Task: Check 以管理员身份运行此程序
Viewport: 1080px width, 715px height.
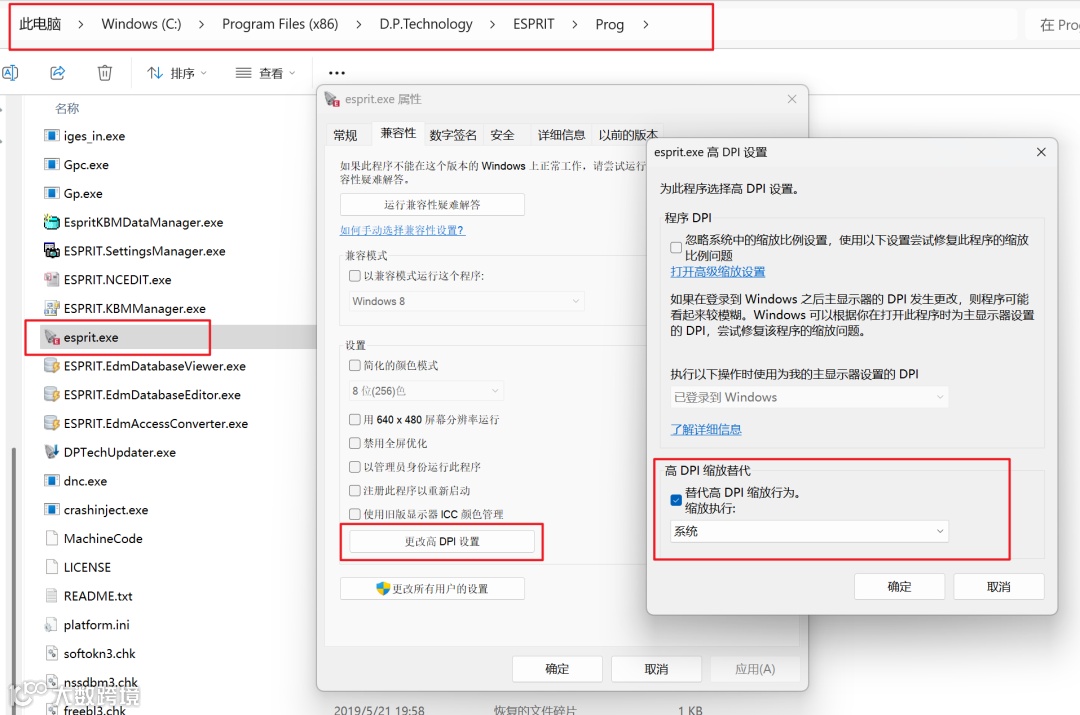Action: tap(355, 466)
